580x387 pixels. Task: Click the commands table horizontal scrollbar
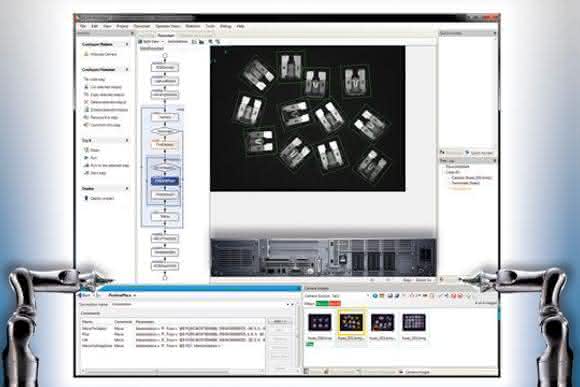[x=172, y=370]
